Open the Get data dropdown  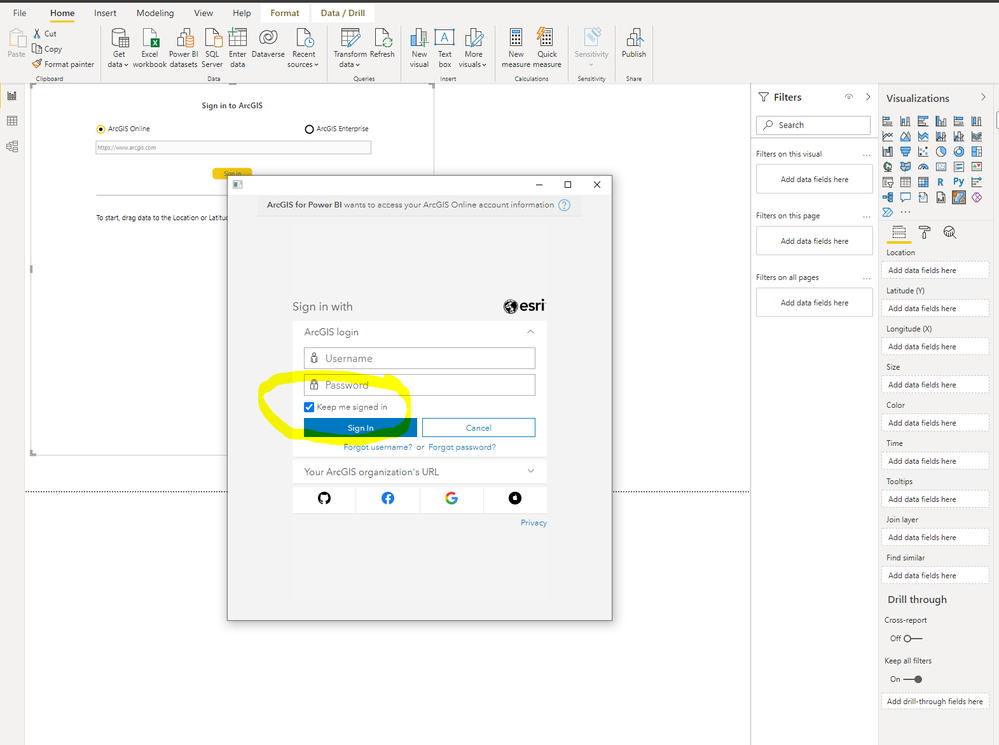point(119,46)
